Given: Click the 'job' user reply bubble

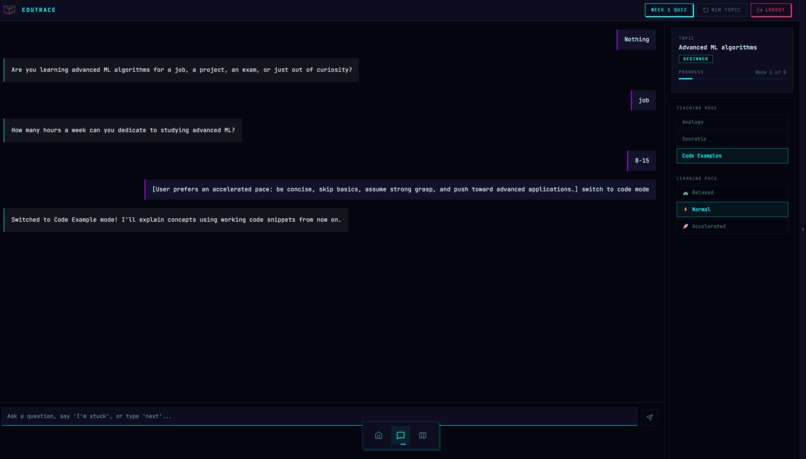Looking at the screenshot, I should pos(643,100).
